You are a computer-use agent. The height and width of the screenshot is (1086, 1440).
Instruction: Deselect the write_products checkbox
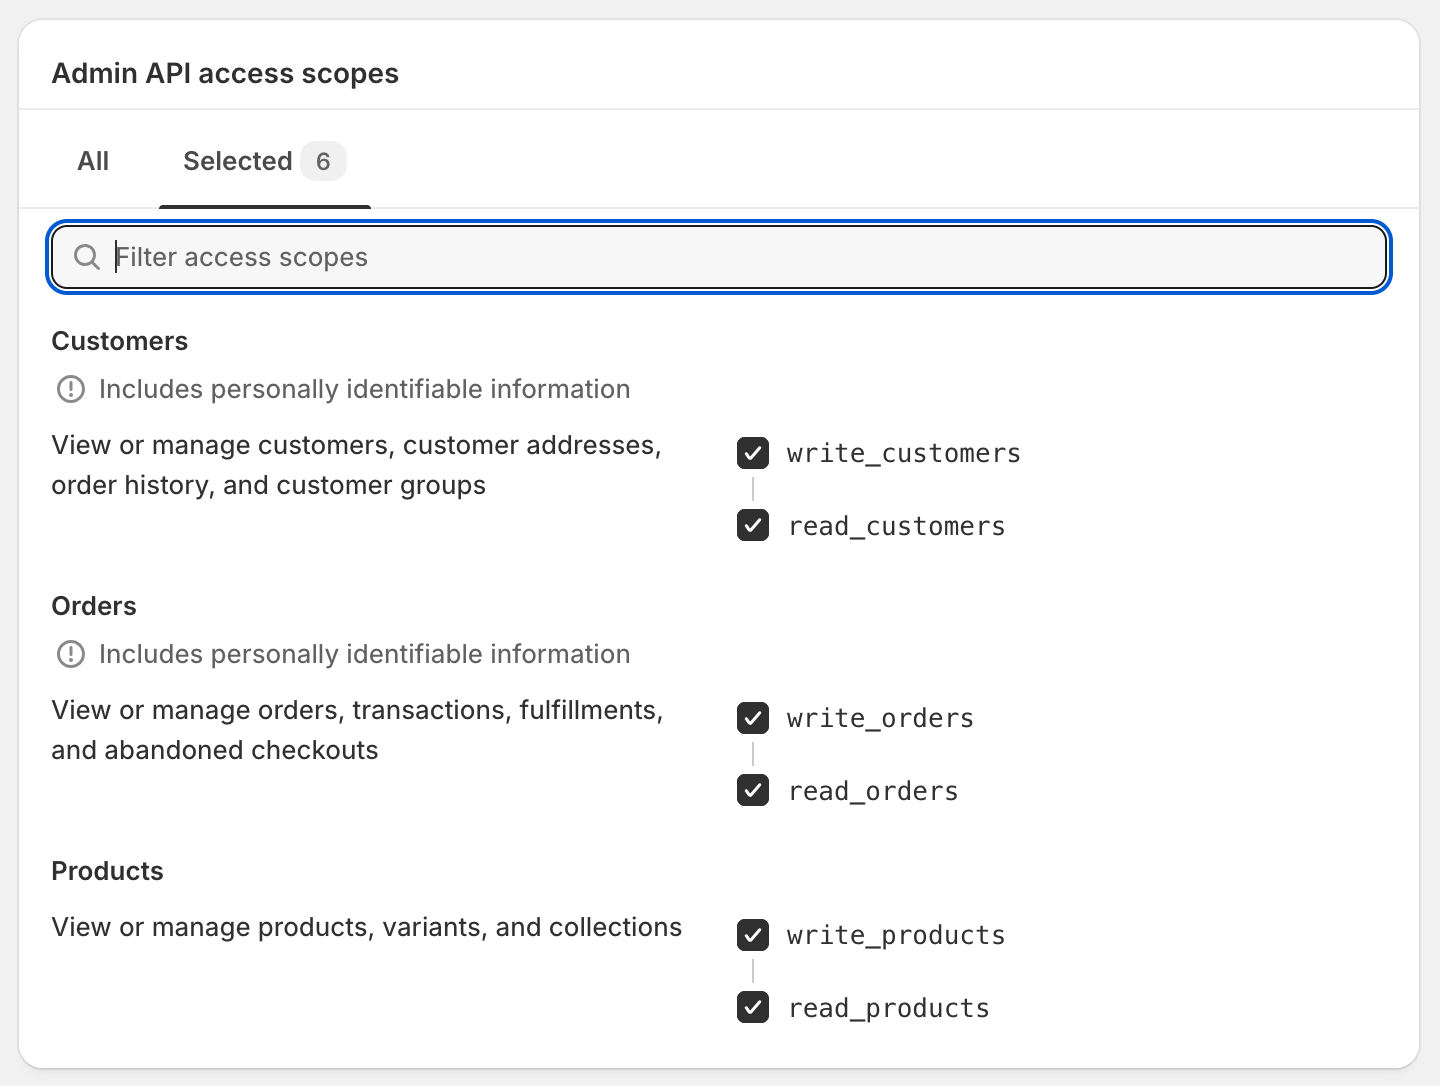(753, 935)
